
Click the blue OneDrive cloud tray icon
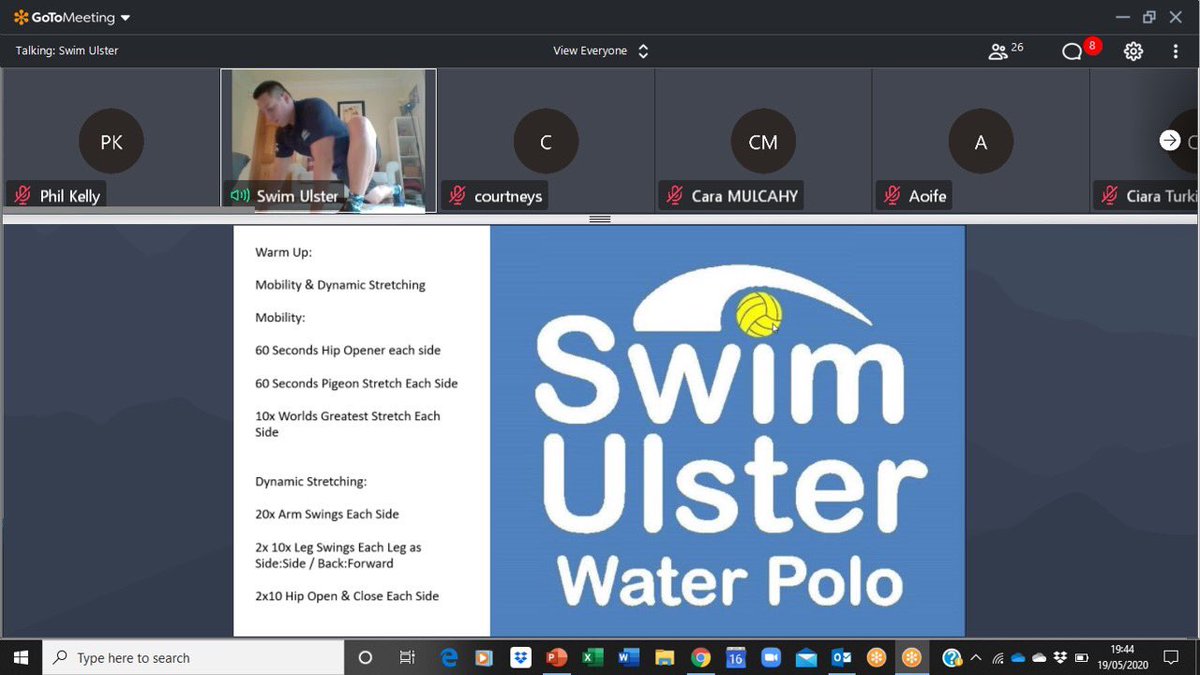click(x=1019, y=658)
